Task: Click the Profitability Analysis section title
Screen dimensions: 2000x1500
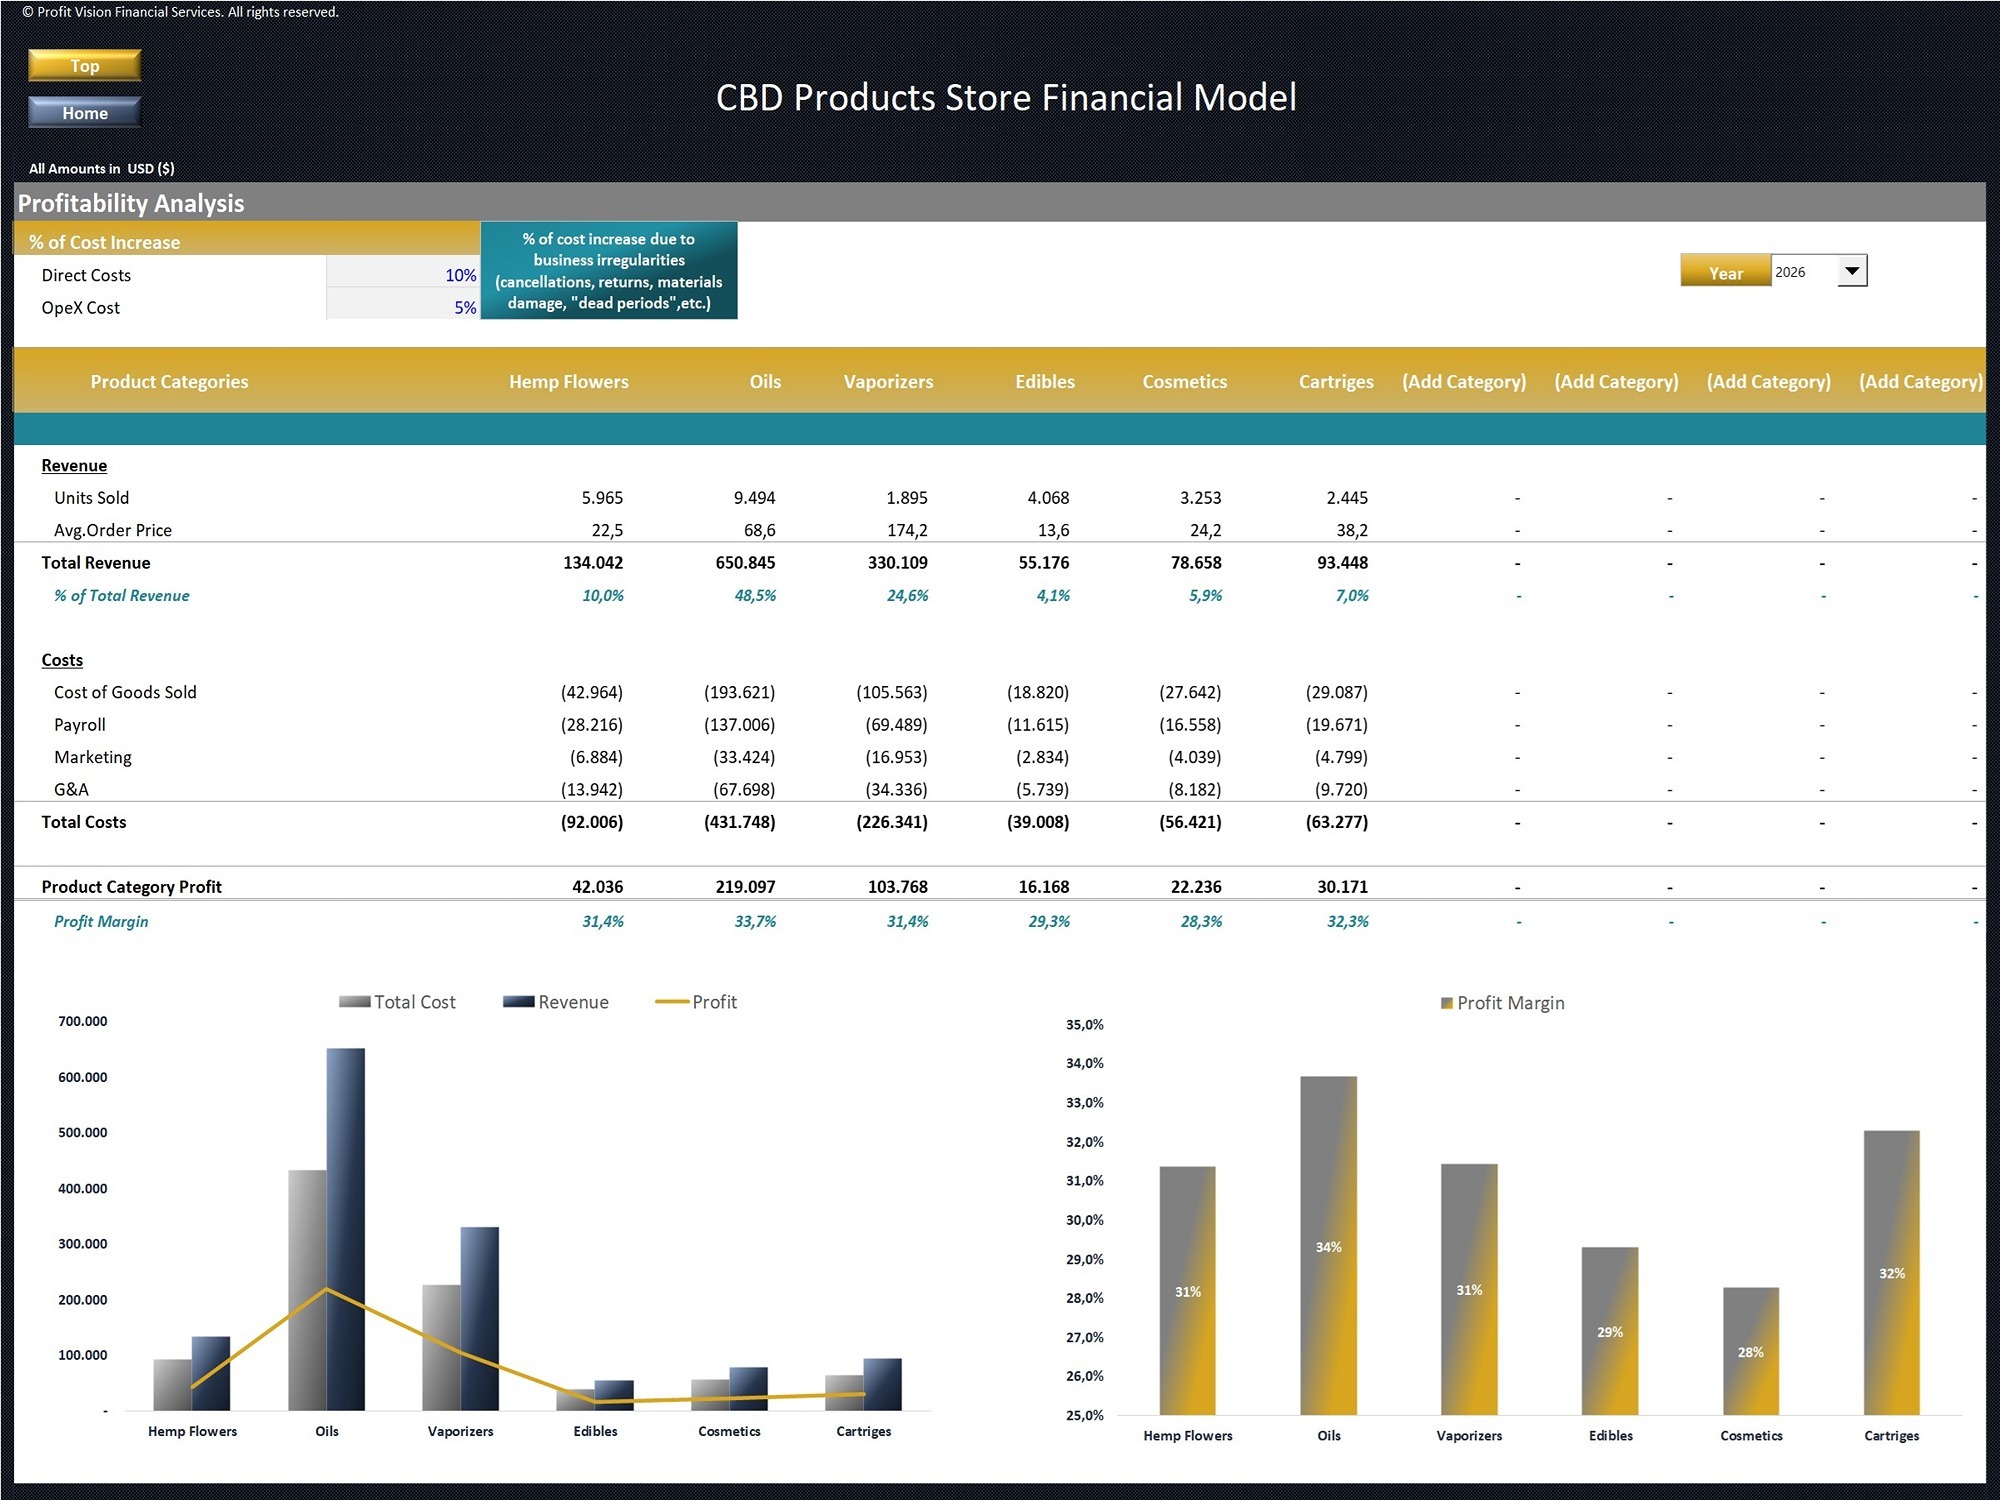Action: (131, 203)
